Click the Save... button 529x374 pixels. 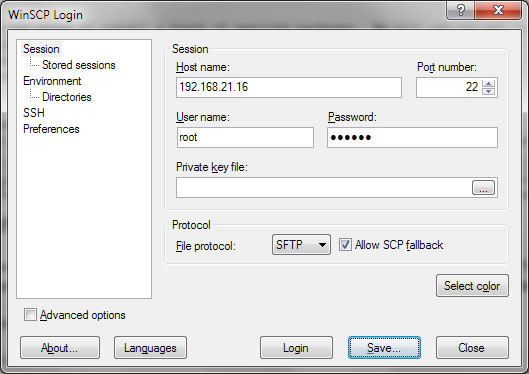click(x=384, y=348)
